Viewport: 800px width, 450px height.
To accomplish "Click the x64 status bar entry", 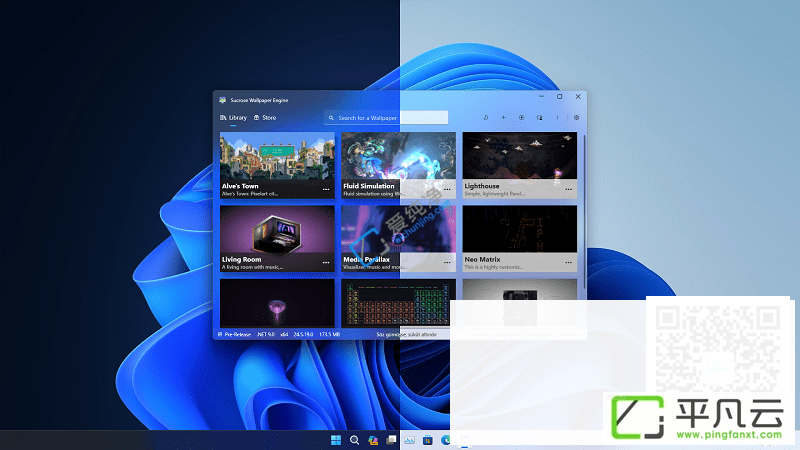I will 284,335.
